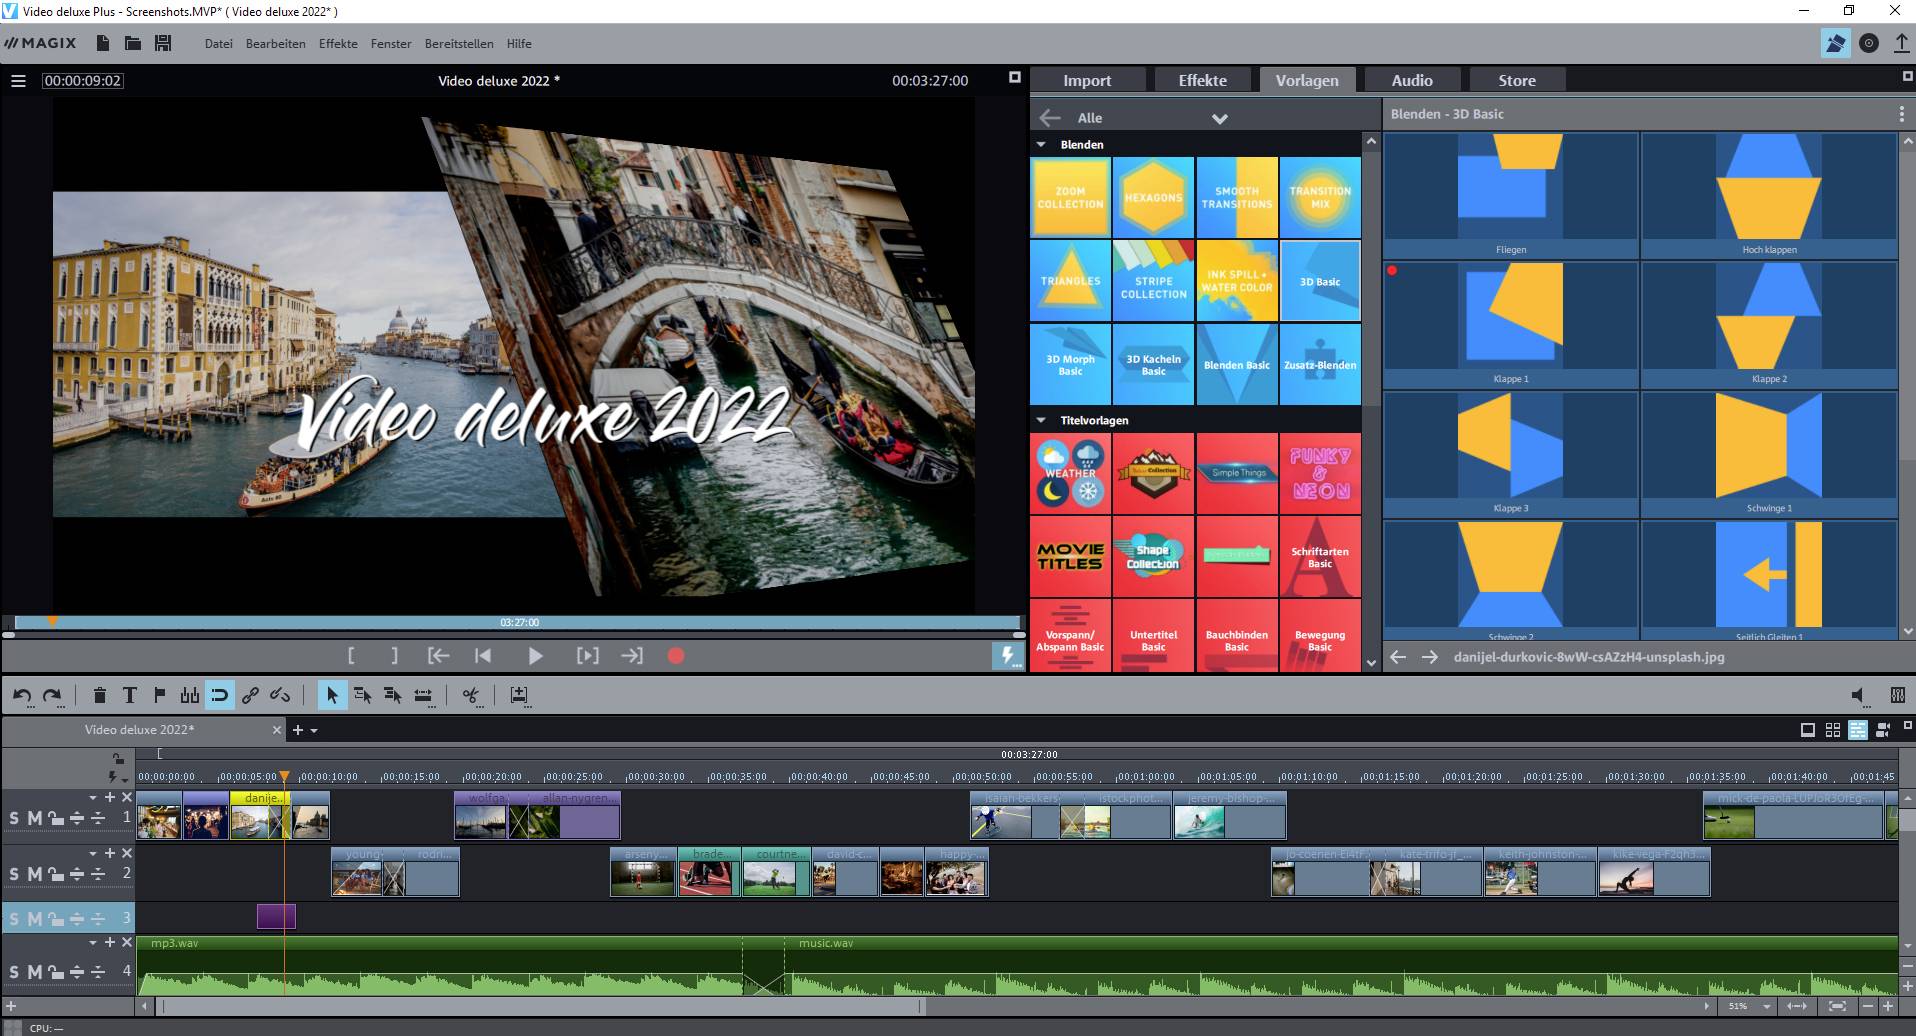The image size is (1916, 1036).
Task: Select the 3D Morph Basic tile
Action: (x=1070, y=364)
